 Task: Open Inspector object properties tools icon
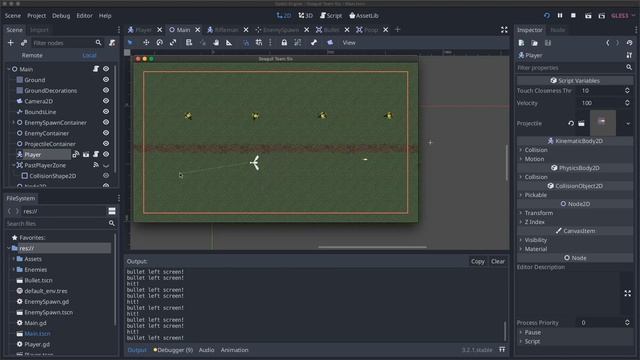tap(629, 55)
